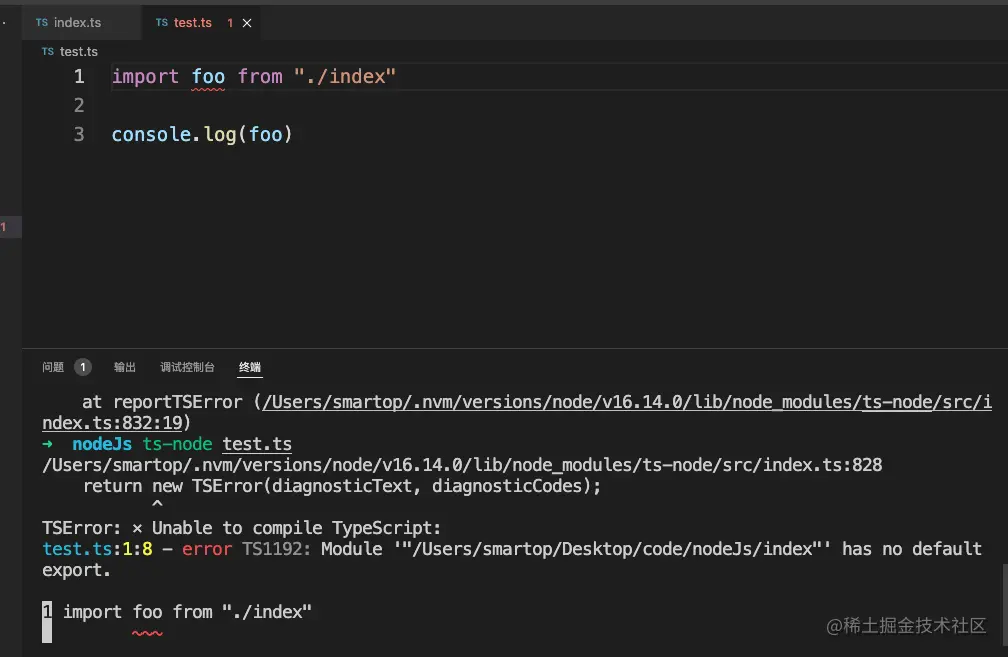Open the 问题 (Problems) panel tab
1008x657 pixels.
point(53,367)
